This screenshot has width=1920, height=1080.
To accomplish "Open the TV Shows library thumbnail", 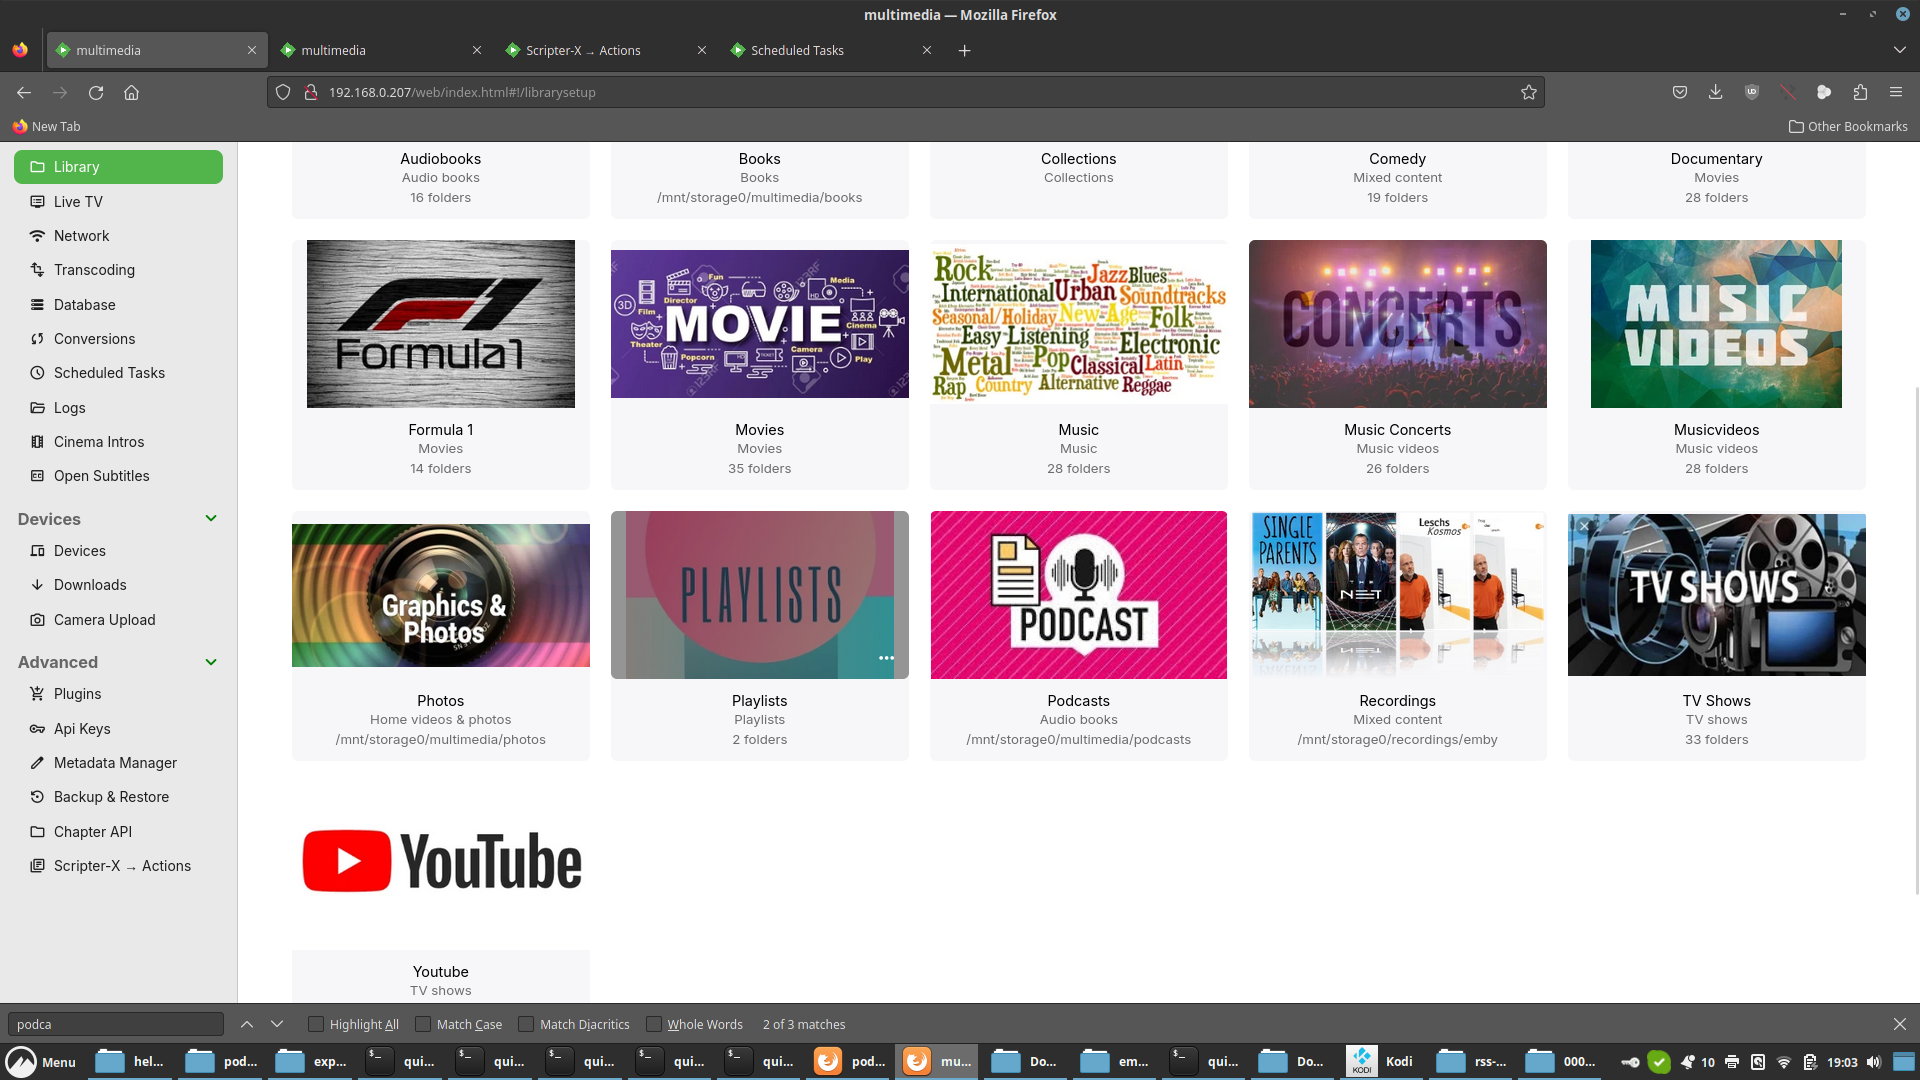I will [1716, 594].
